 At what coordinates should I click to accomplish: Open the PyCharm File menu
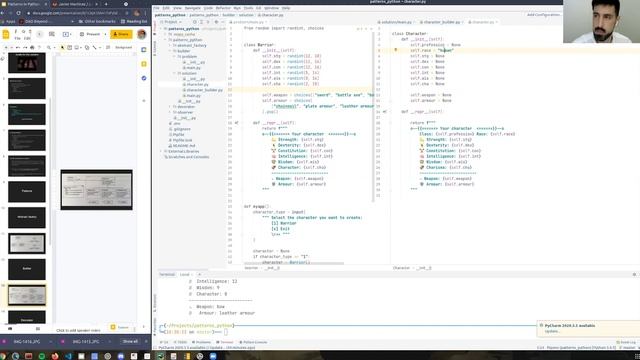click(156, 8)
